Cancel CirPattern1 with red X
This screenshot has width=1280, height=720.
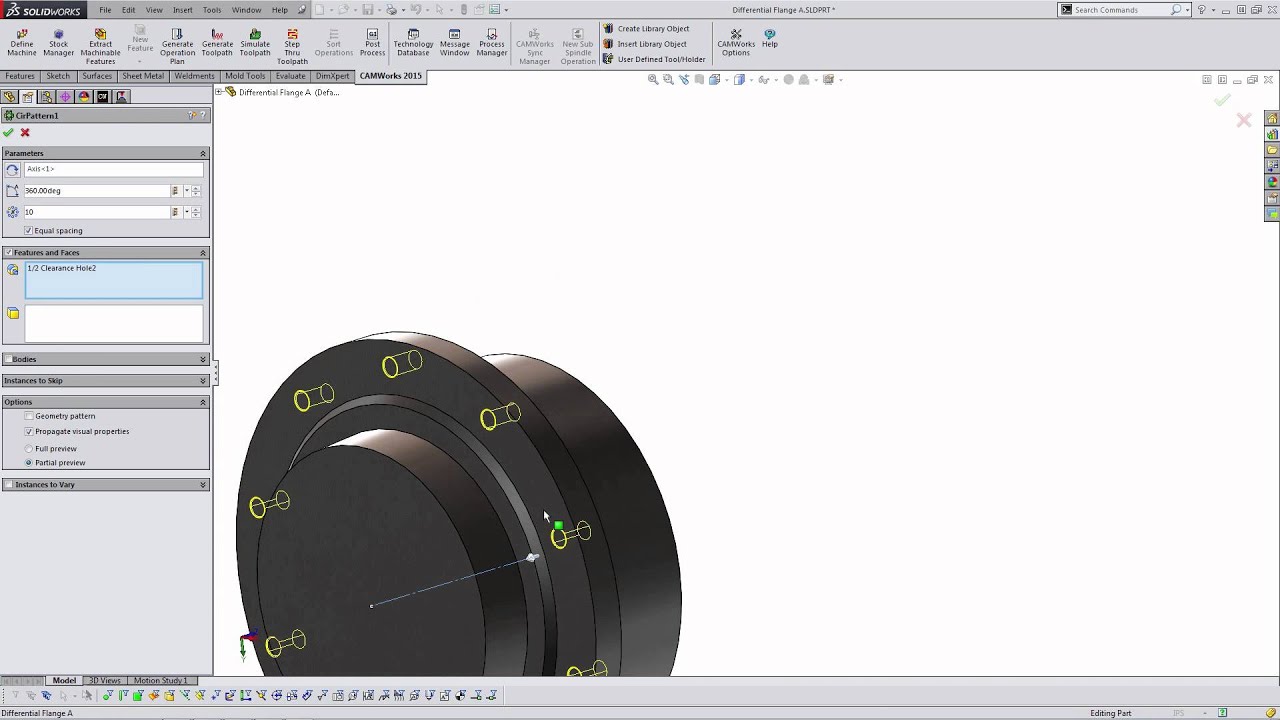tap(25, 132)
